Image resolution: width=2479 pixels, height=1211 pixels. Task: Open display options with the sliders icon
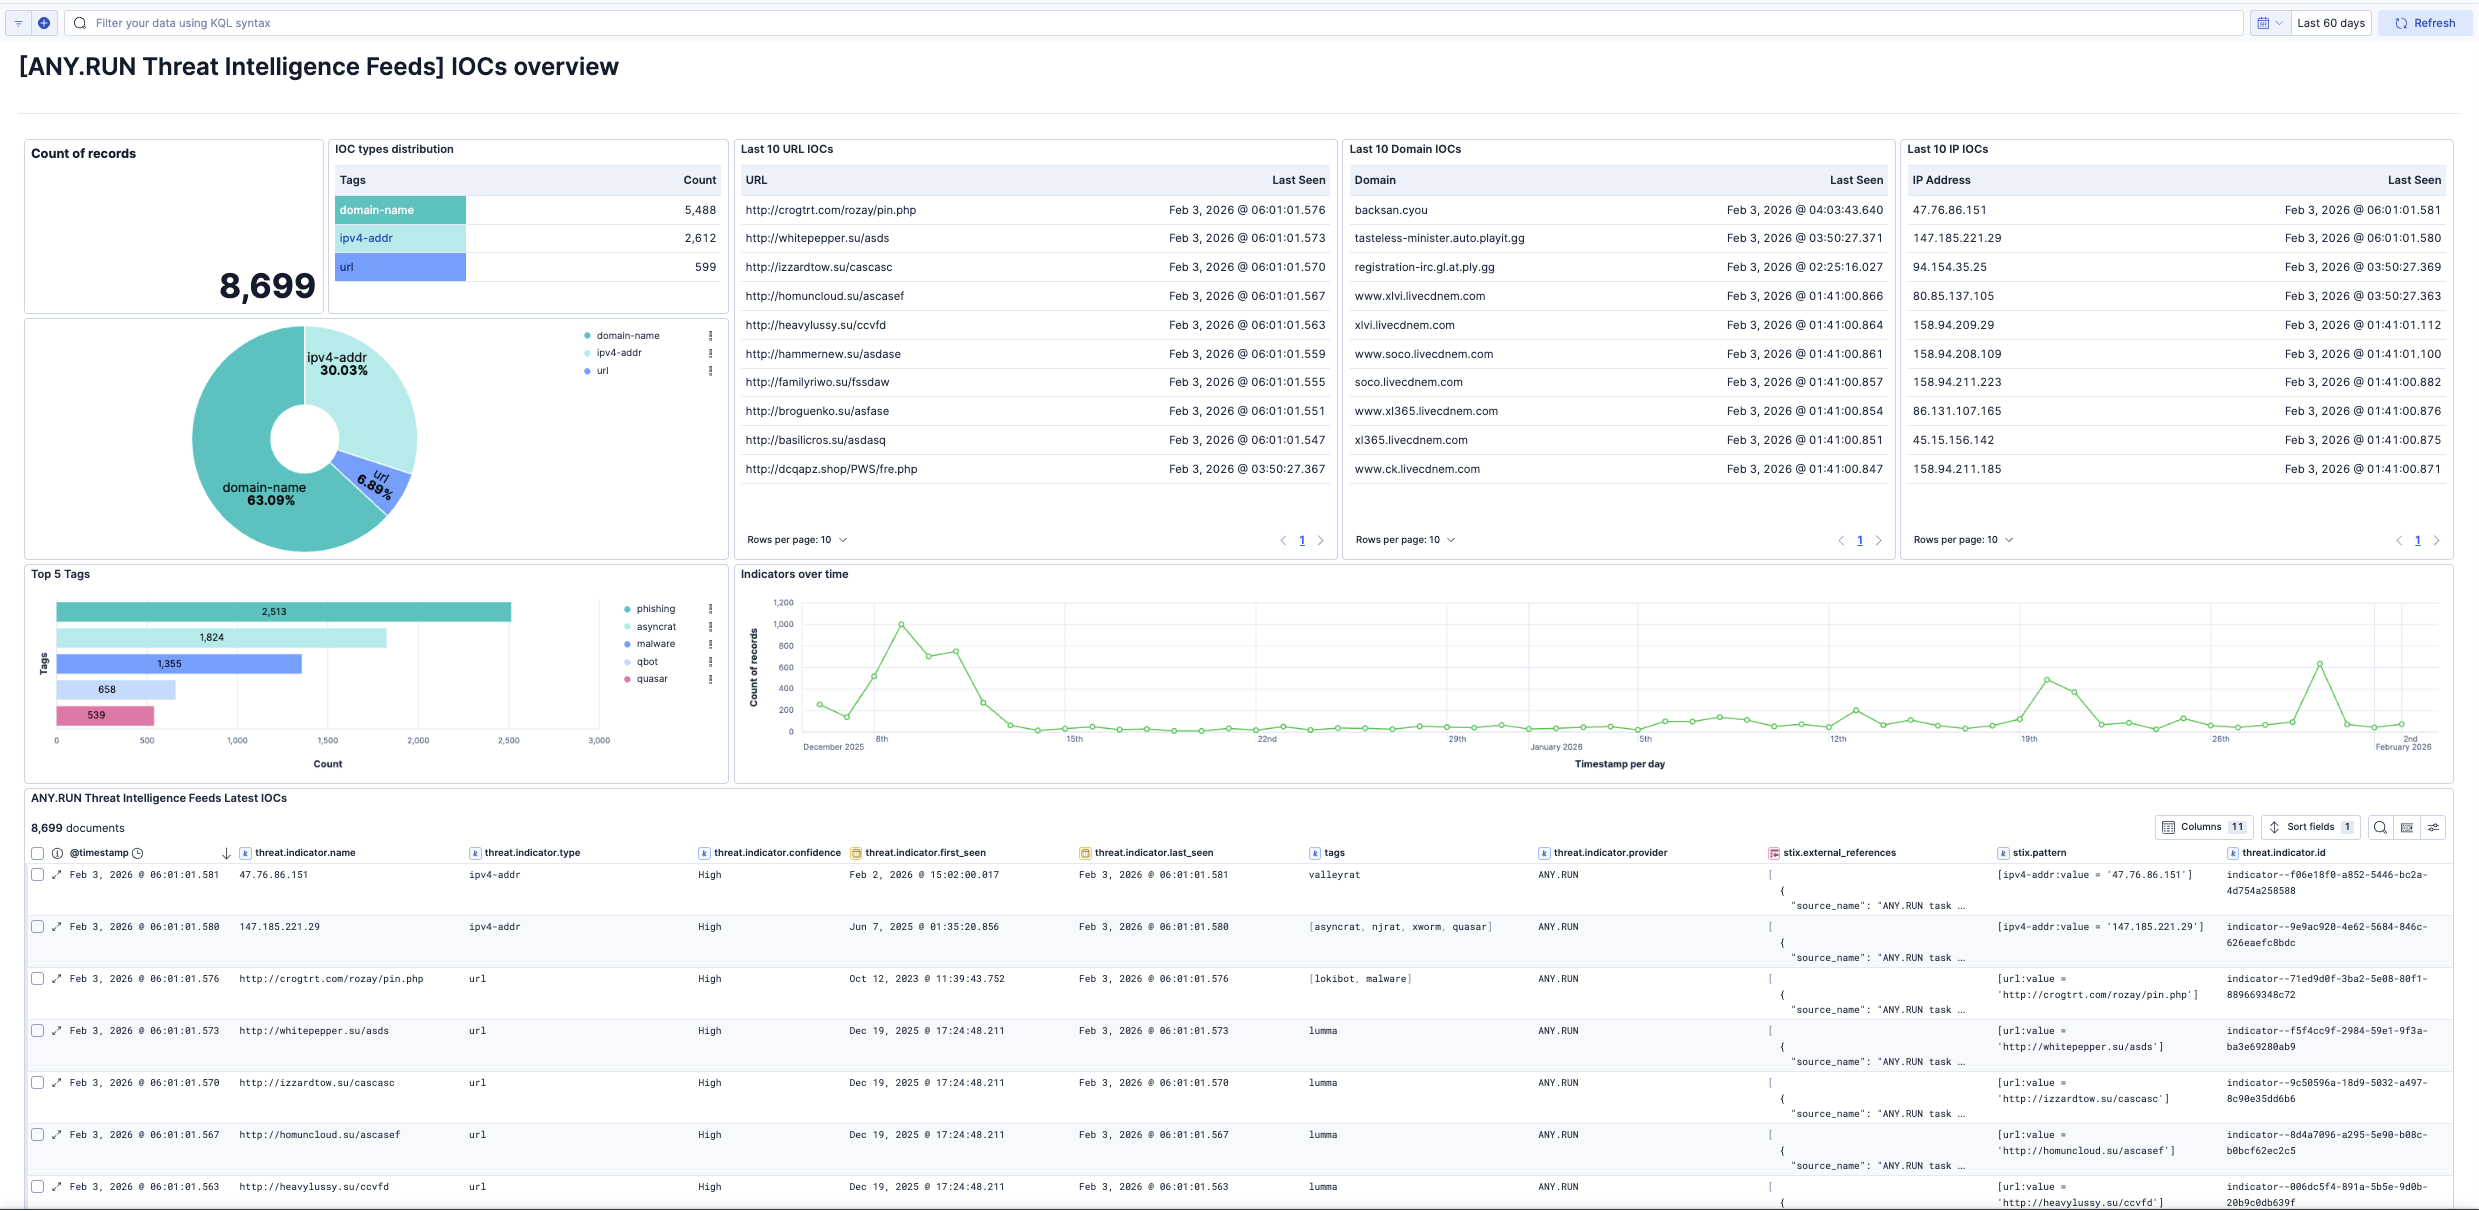(2435, 827)
